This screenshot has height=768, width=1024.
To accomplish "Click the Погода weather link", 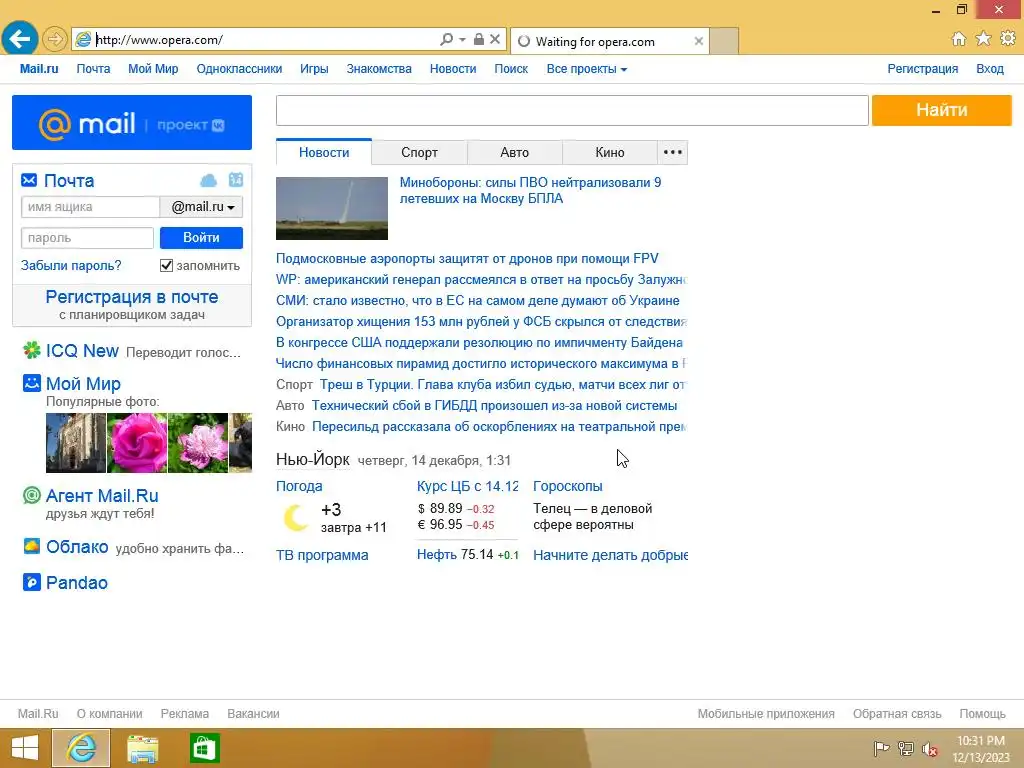I will (299, 486).
